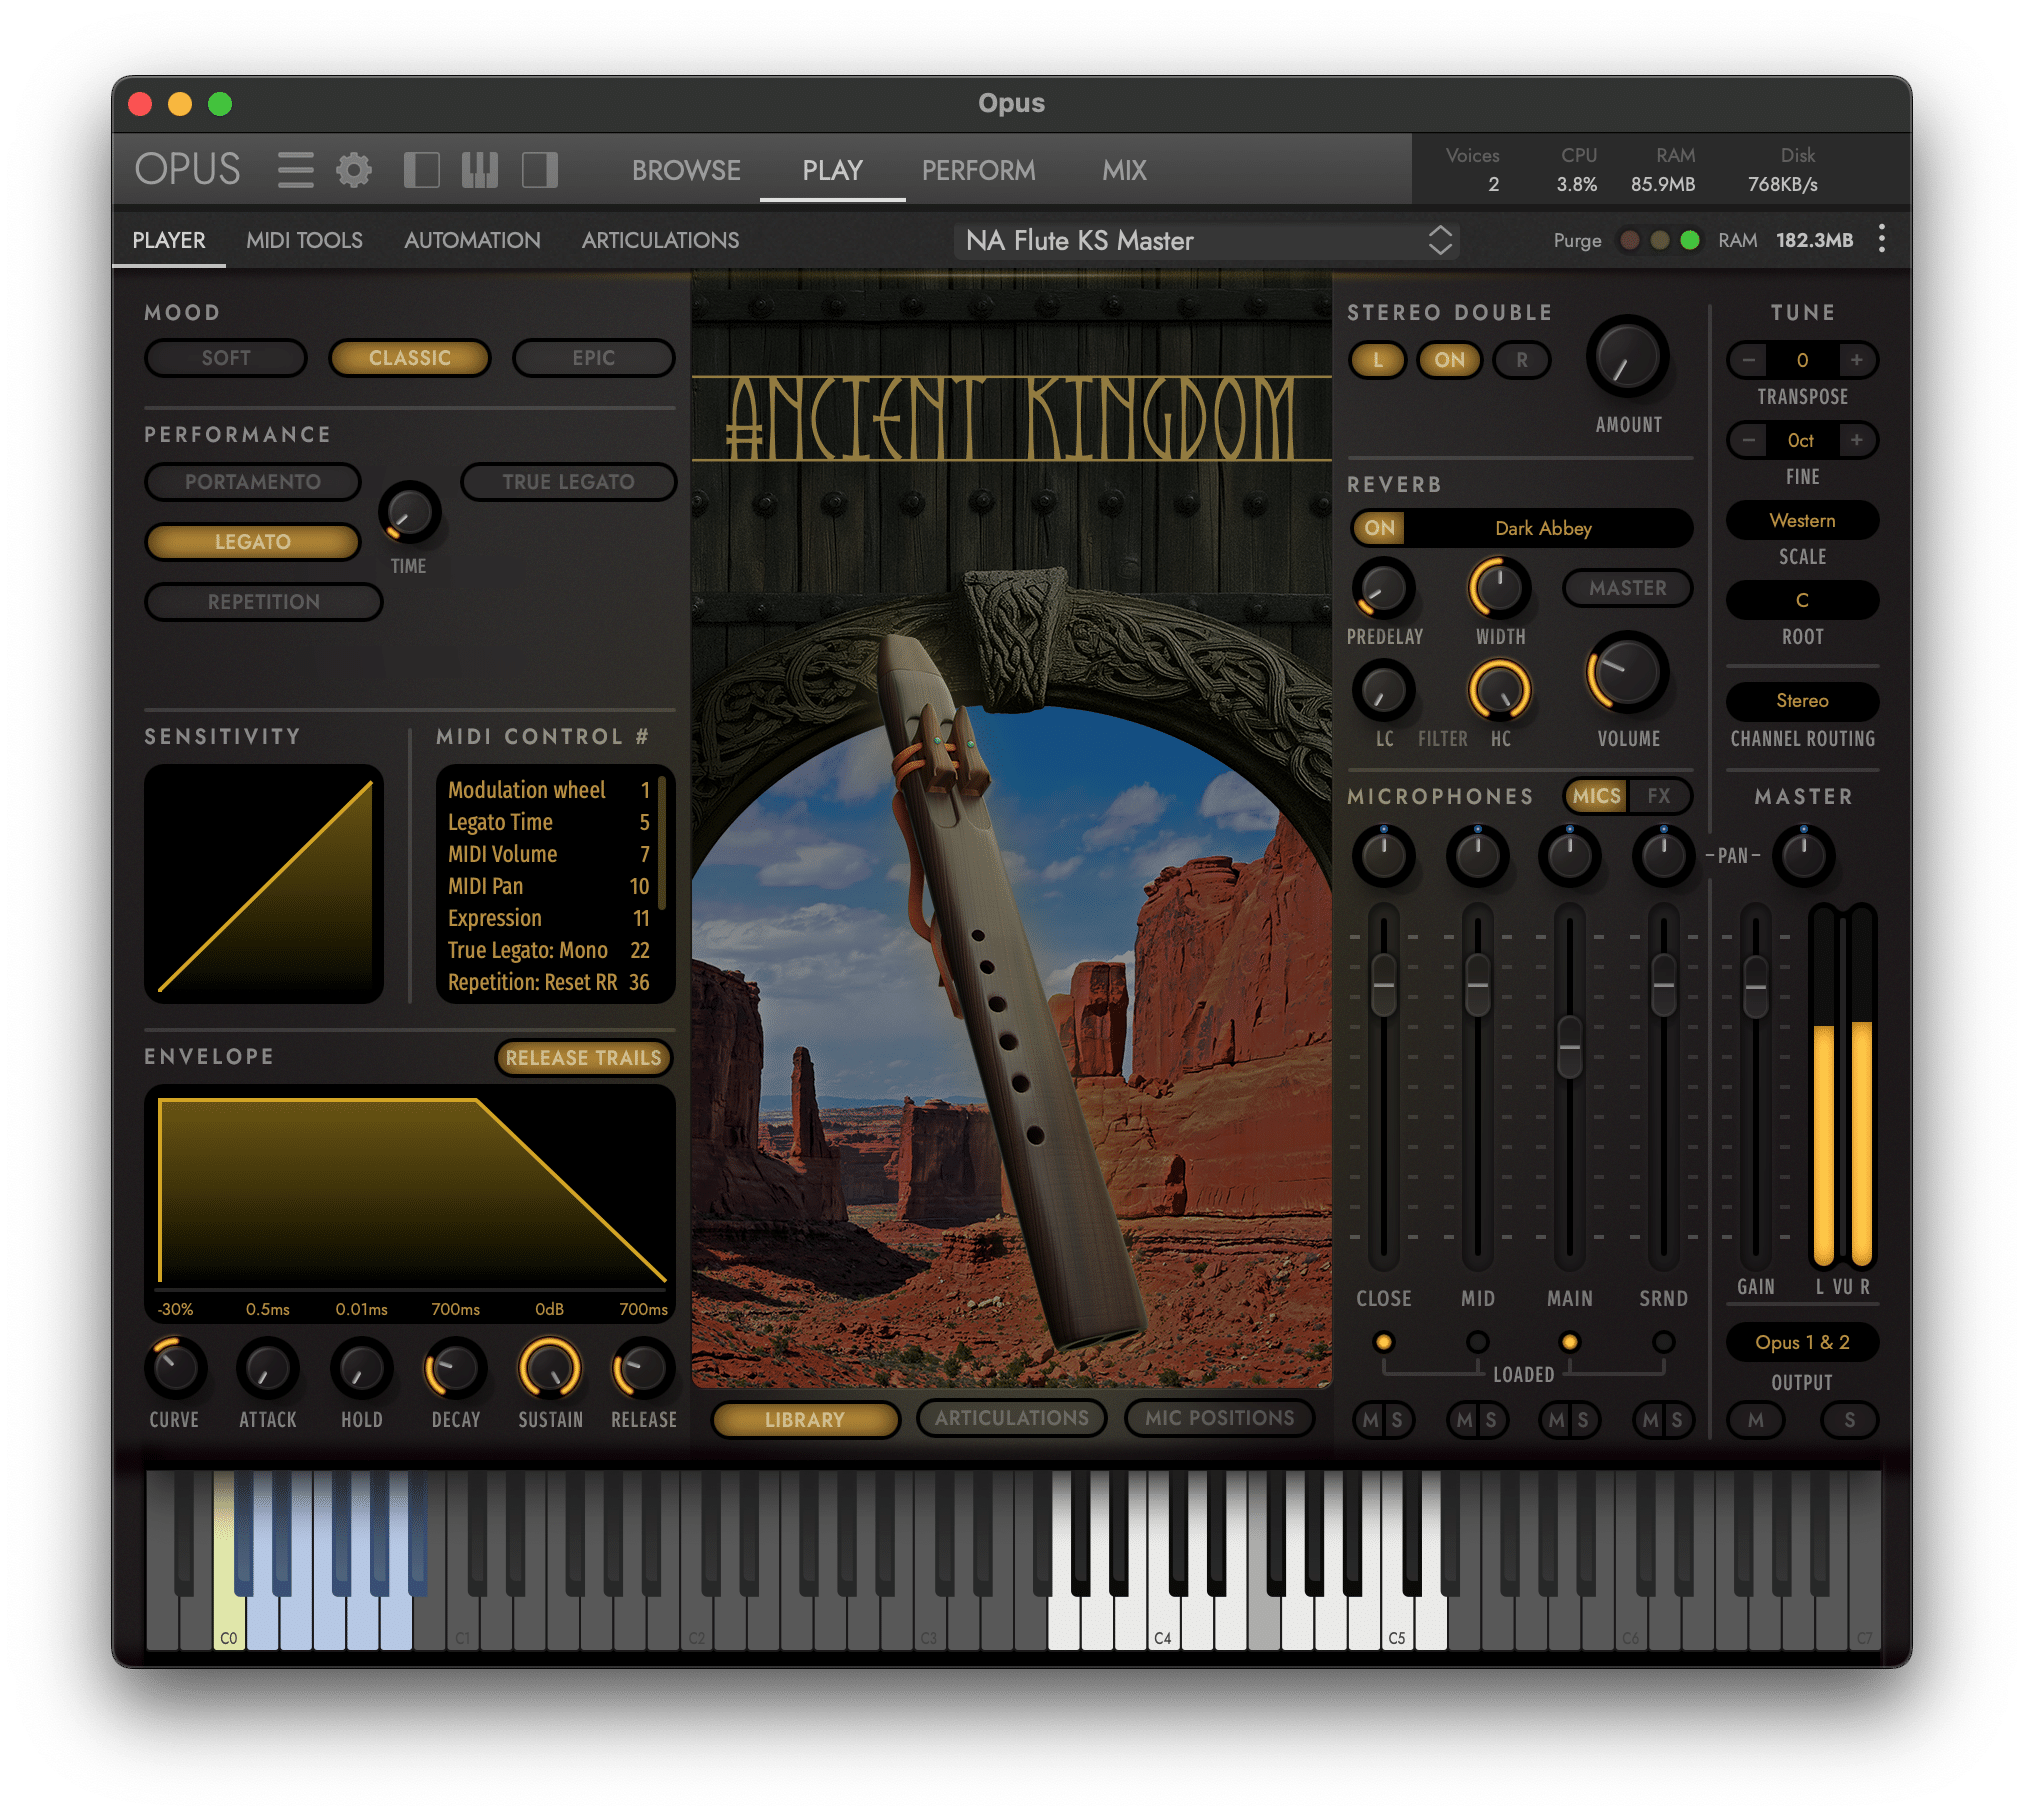Switch microphones view to FX
2024x1816 pixels.
click(1659, 796)
